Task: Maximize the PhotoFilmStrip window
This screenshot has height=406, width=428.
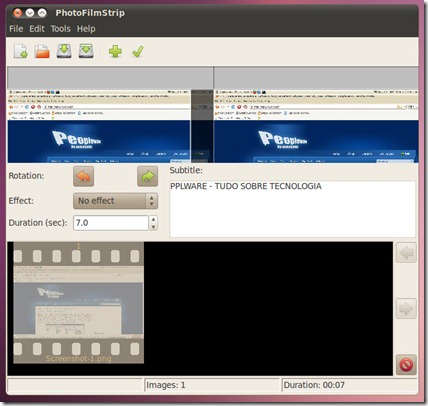Action: tap(42, 13)
